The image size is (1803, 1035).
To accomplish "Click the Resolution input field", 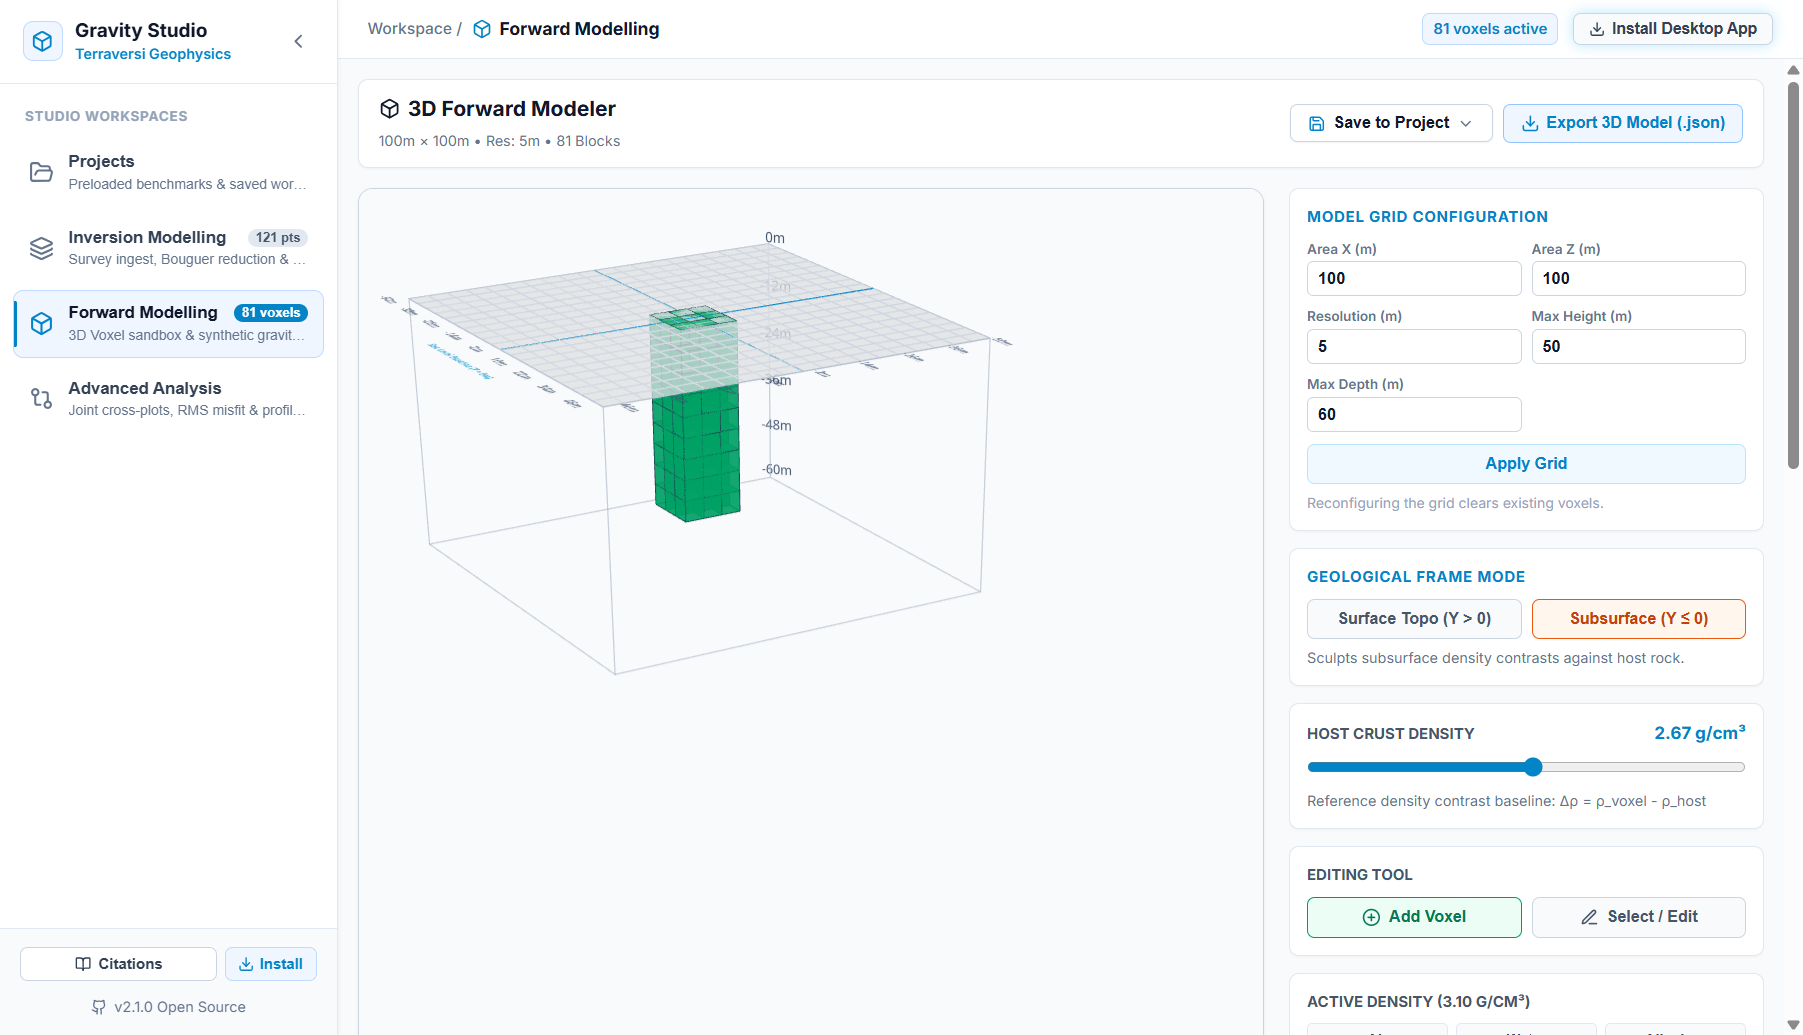I will tap(1414, 347).
